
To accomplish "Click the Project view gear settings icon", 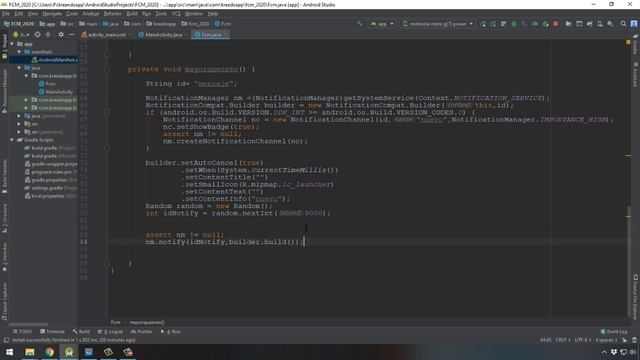I will pos(61,35).
